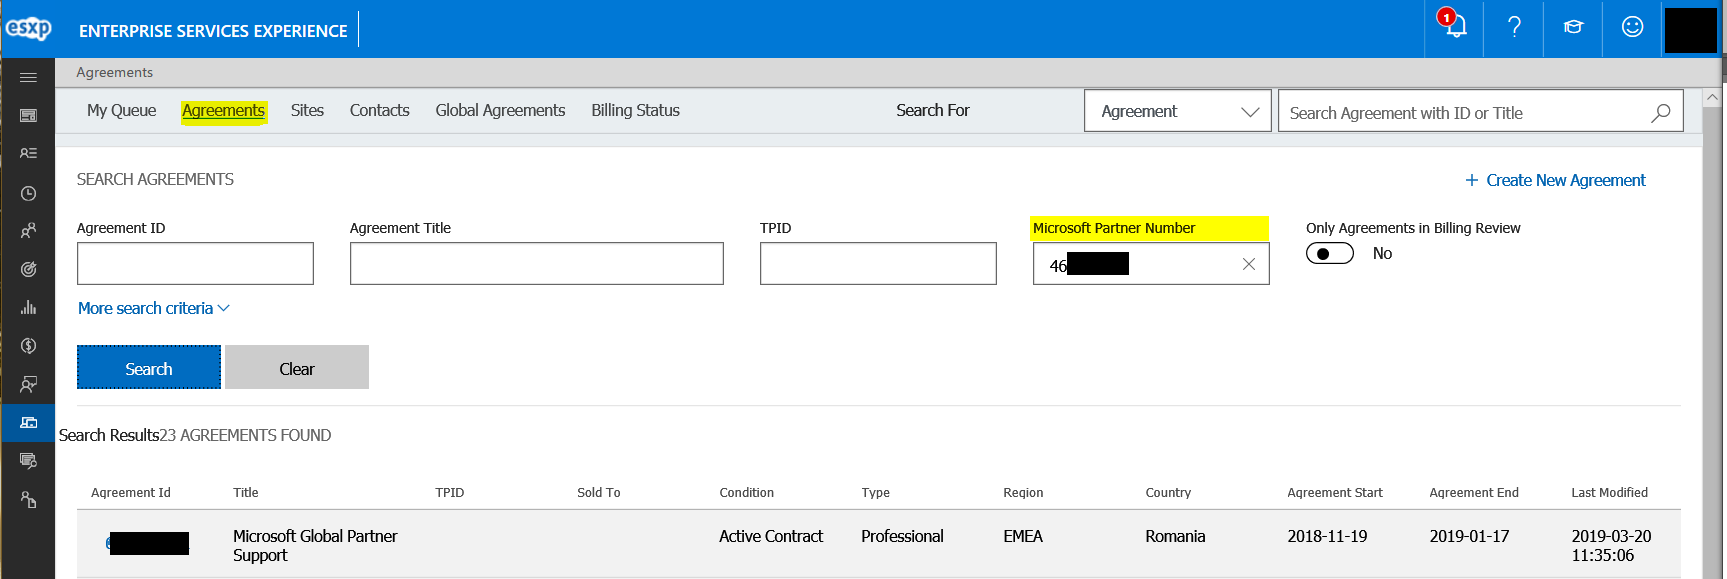Viewport: 1727px width, 579px height.
Task: Open the ESXP logo home link
Action: coord(28,29)
